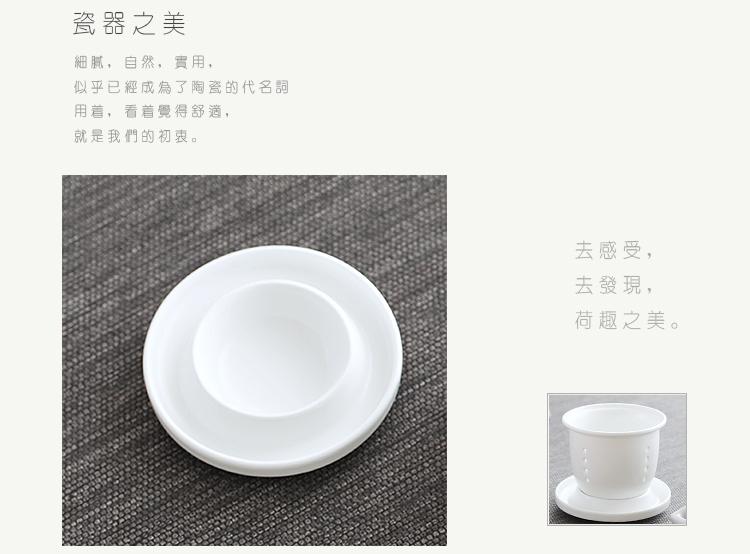Select the text line 細膩，自然，實用
The width and height of the screenshot is (750, 554).
(x=140, y=62)
